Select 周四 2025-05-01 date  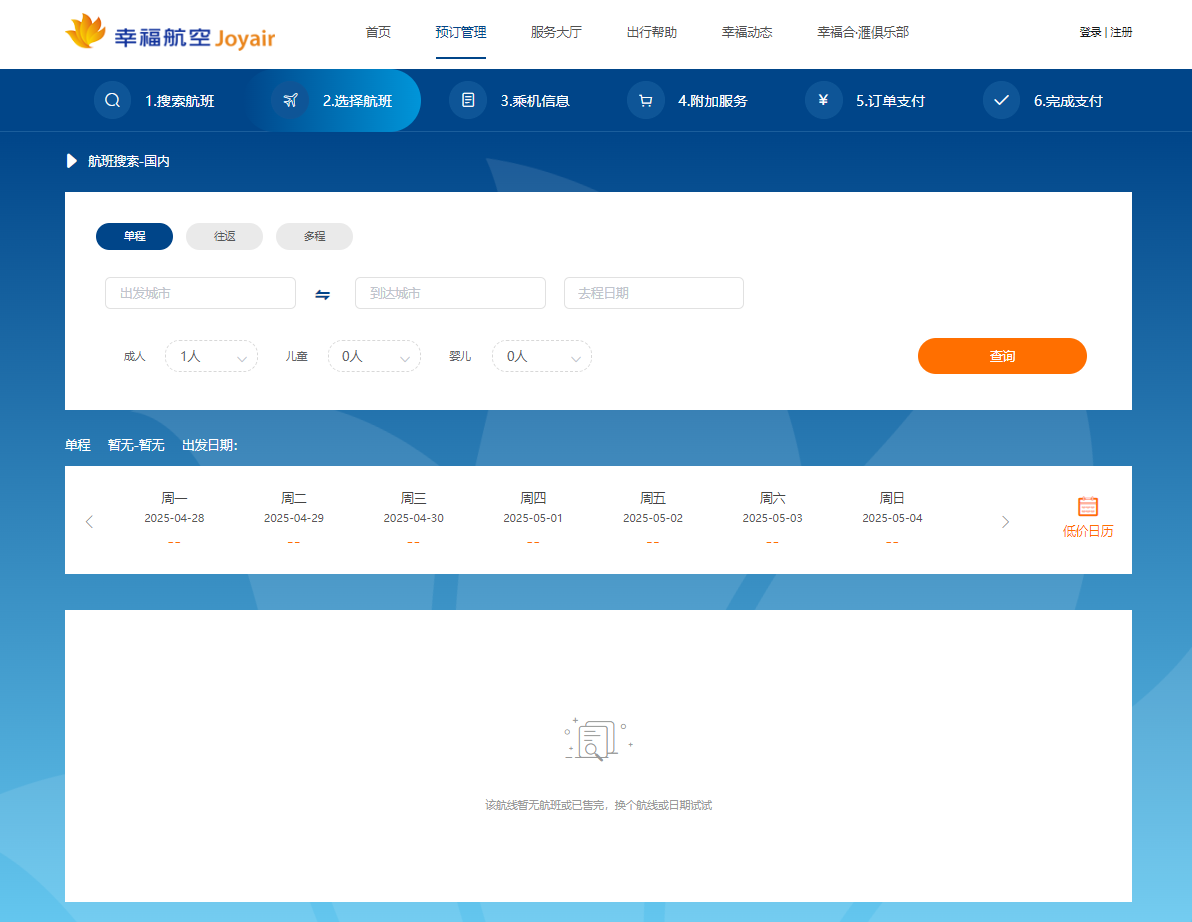tap(533, 518)
